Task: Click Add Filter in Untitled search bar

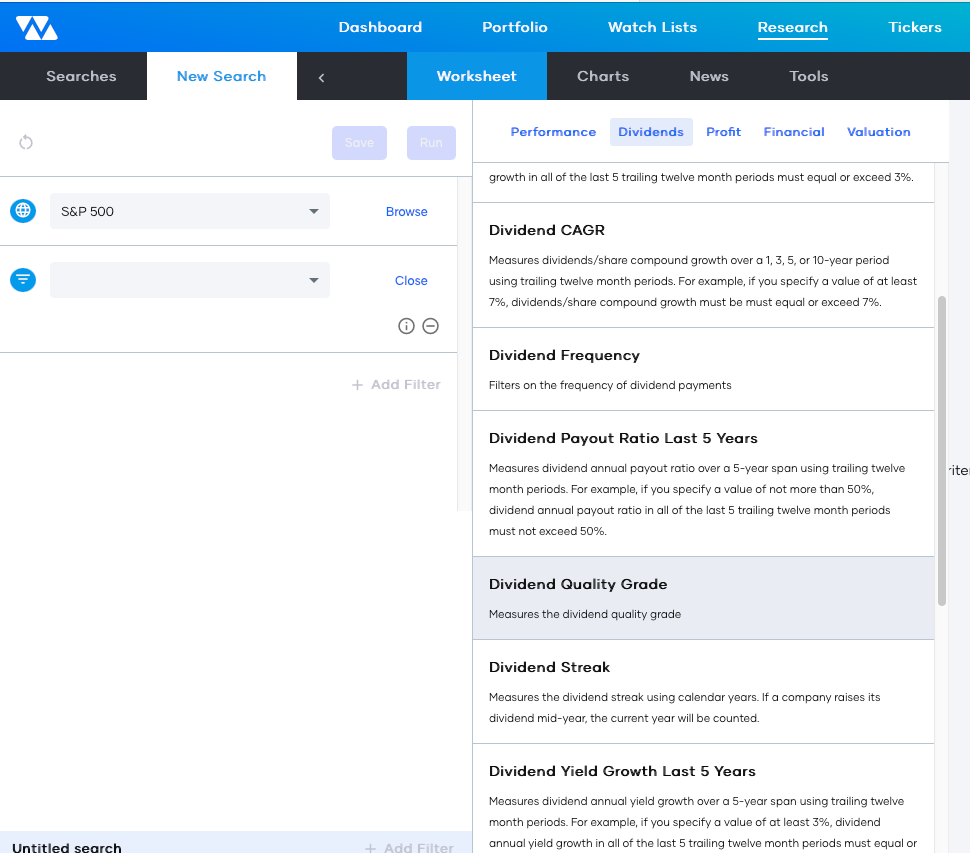Action: tap(409, 847)
